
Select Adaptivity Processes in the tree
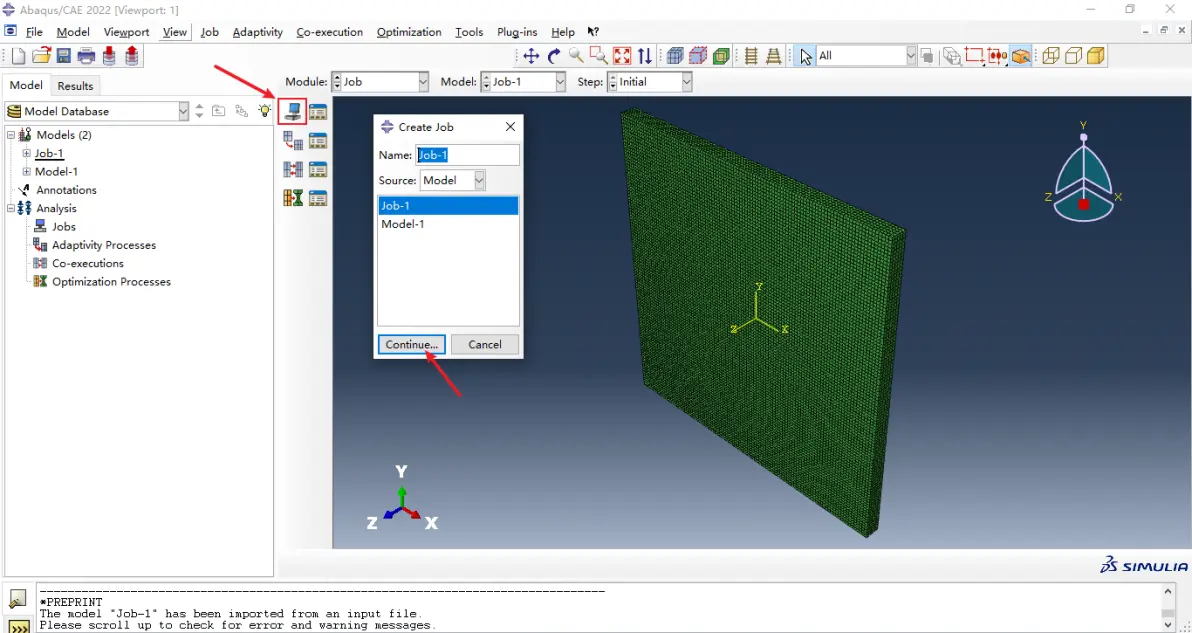click(x=104, y=245)
